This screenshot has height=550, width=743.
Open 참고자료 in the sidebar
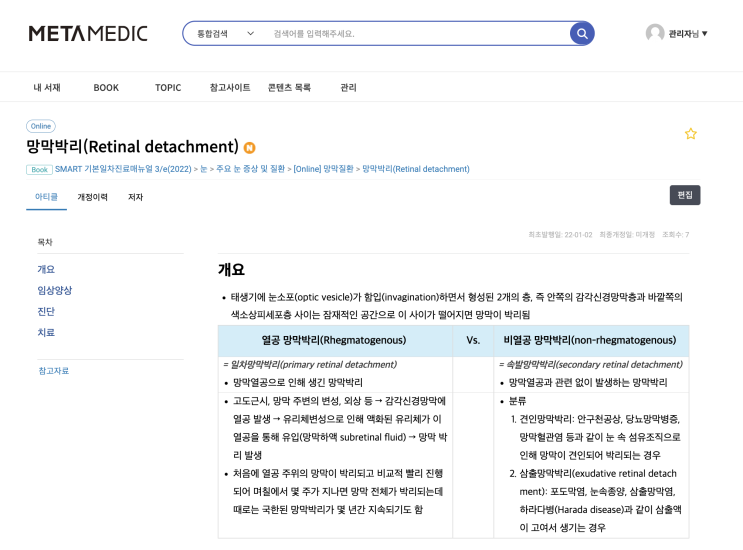click(54, 371)
